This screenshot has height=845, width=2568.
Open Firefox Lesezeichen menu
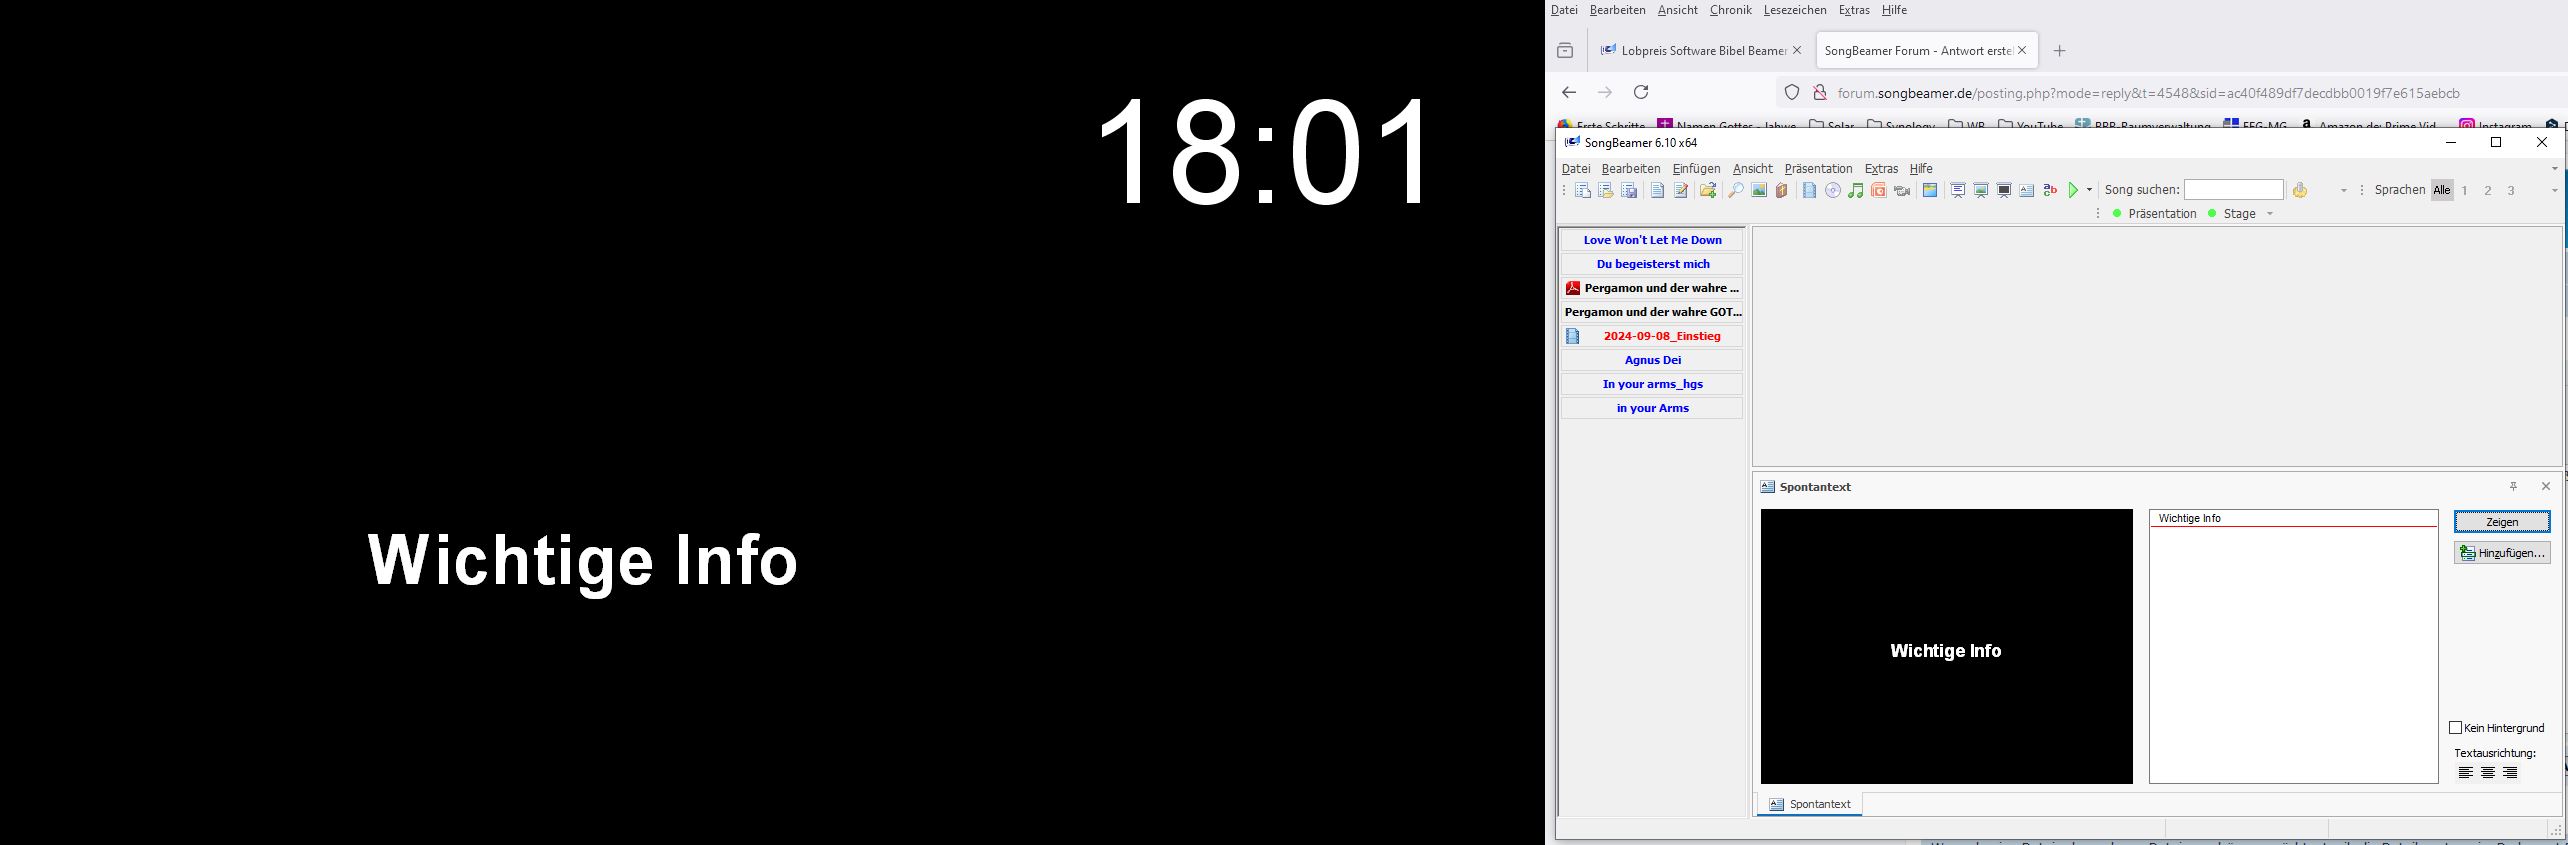coord(1794,10)
